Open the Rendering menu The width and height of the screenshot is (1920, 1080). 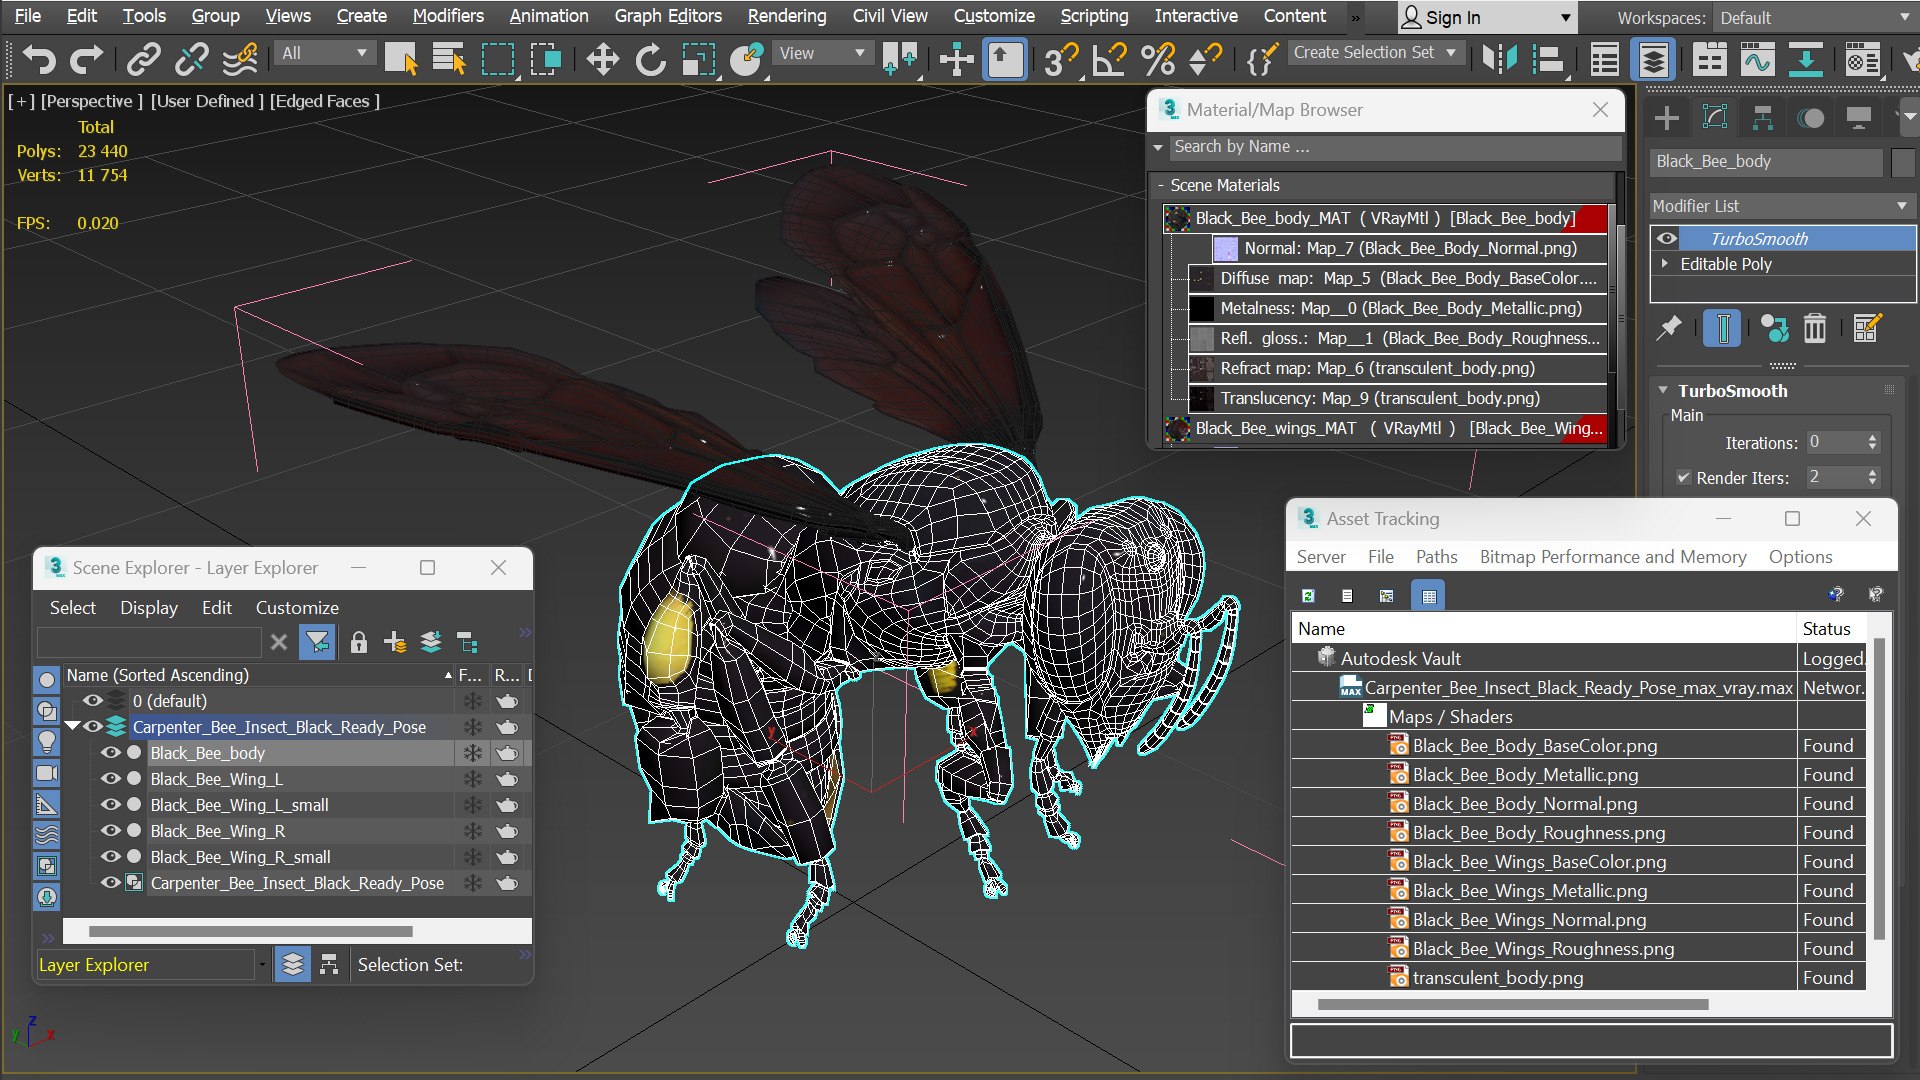[x=787, y=16]
